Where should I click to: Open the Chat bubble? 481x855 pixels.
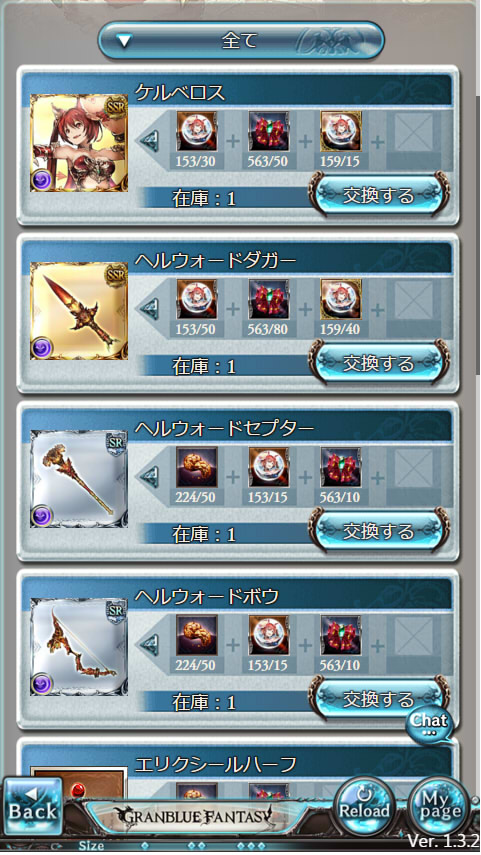[x=430, y=724]
